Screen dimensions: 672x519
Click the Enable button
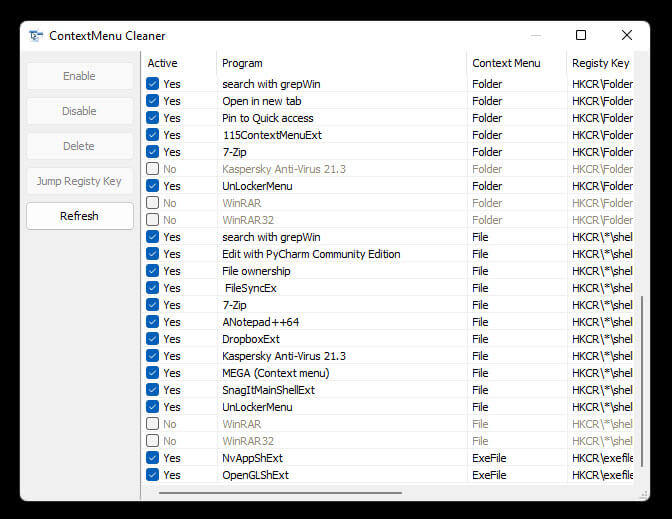tap(80, 76)
